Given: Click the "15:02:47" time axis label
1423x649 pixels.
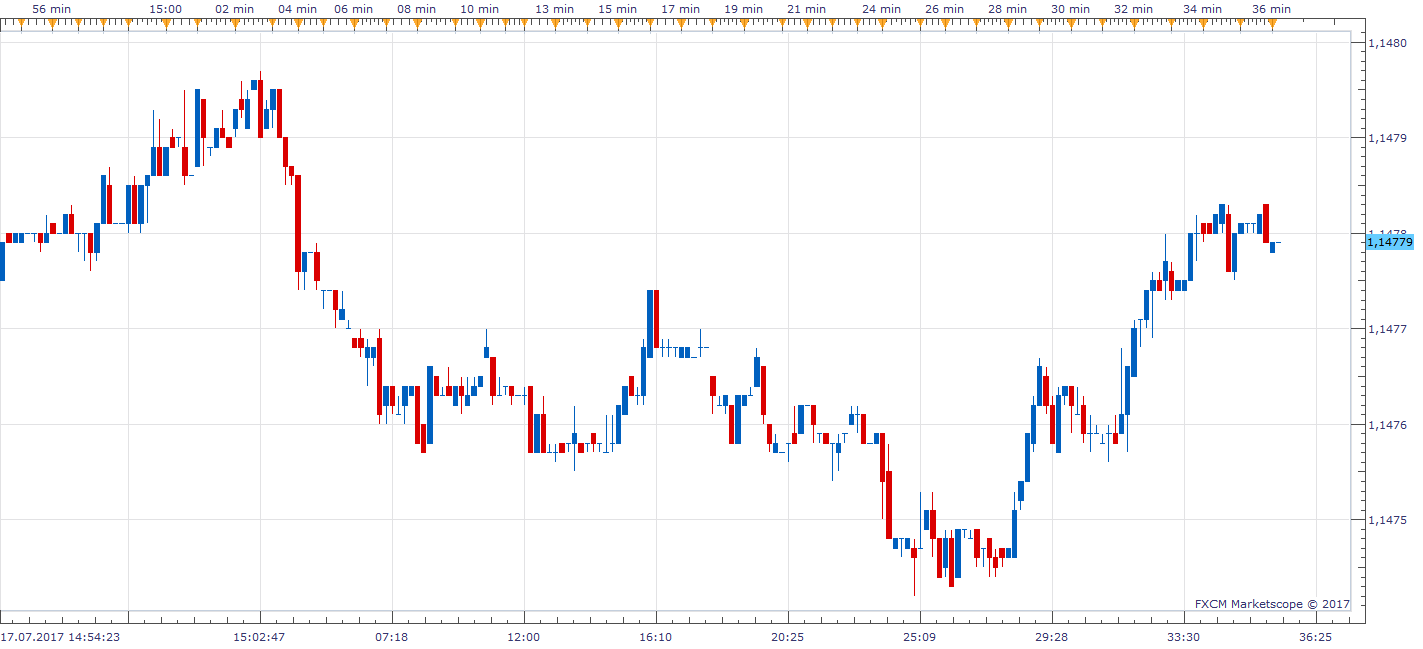Looking at the screenshot, I should point(260,637).
